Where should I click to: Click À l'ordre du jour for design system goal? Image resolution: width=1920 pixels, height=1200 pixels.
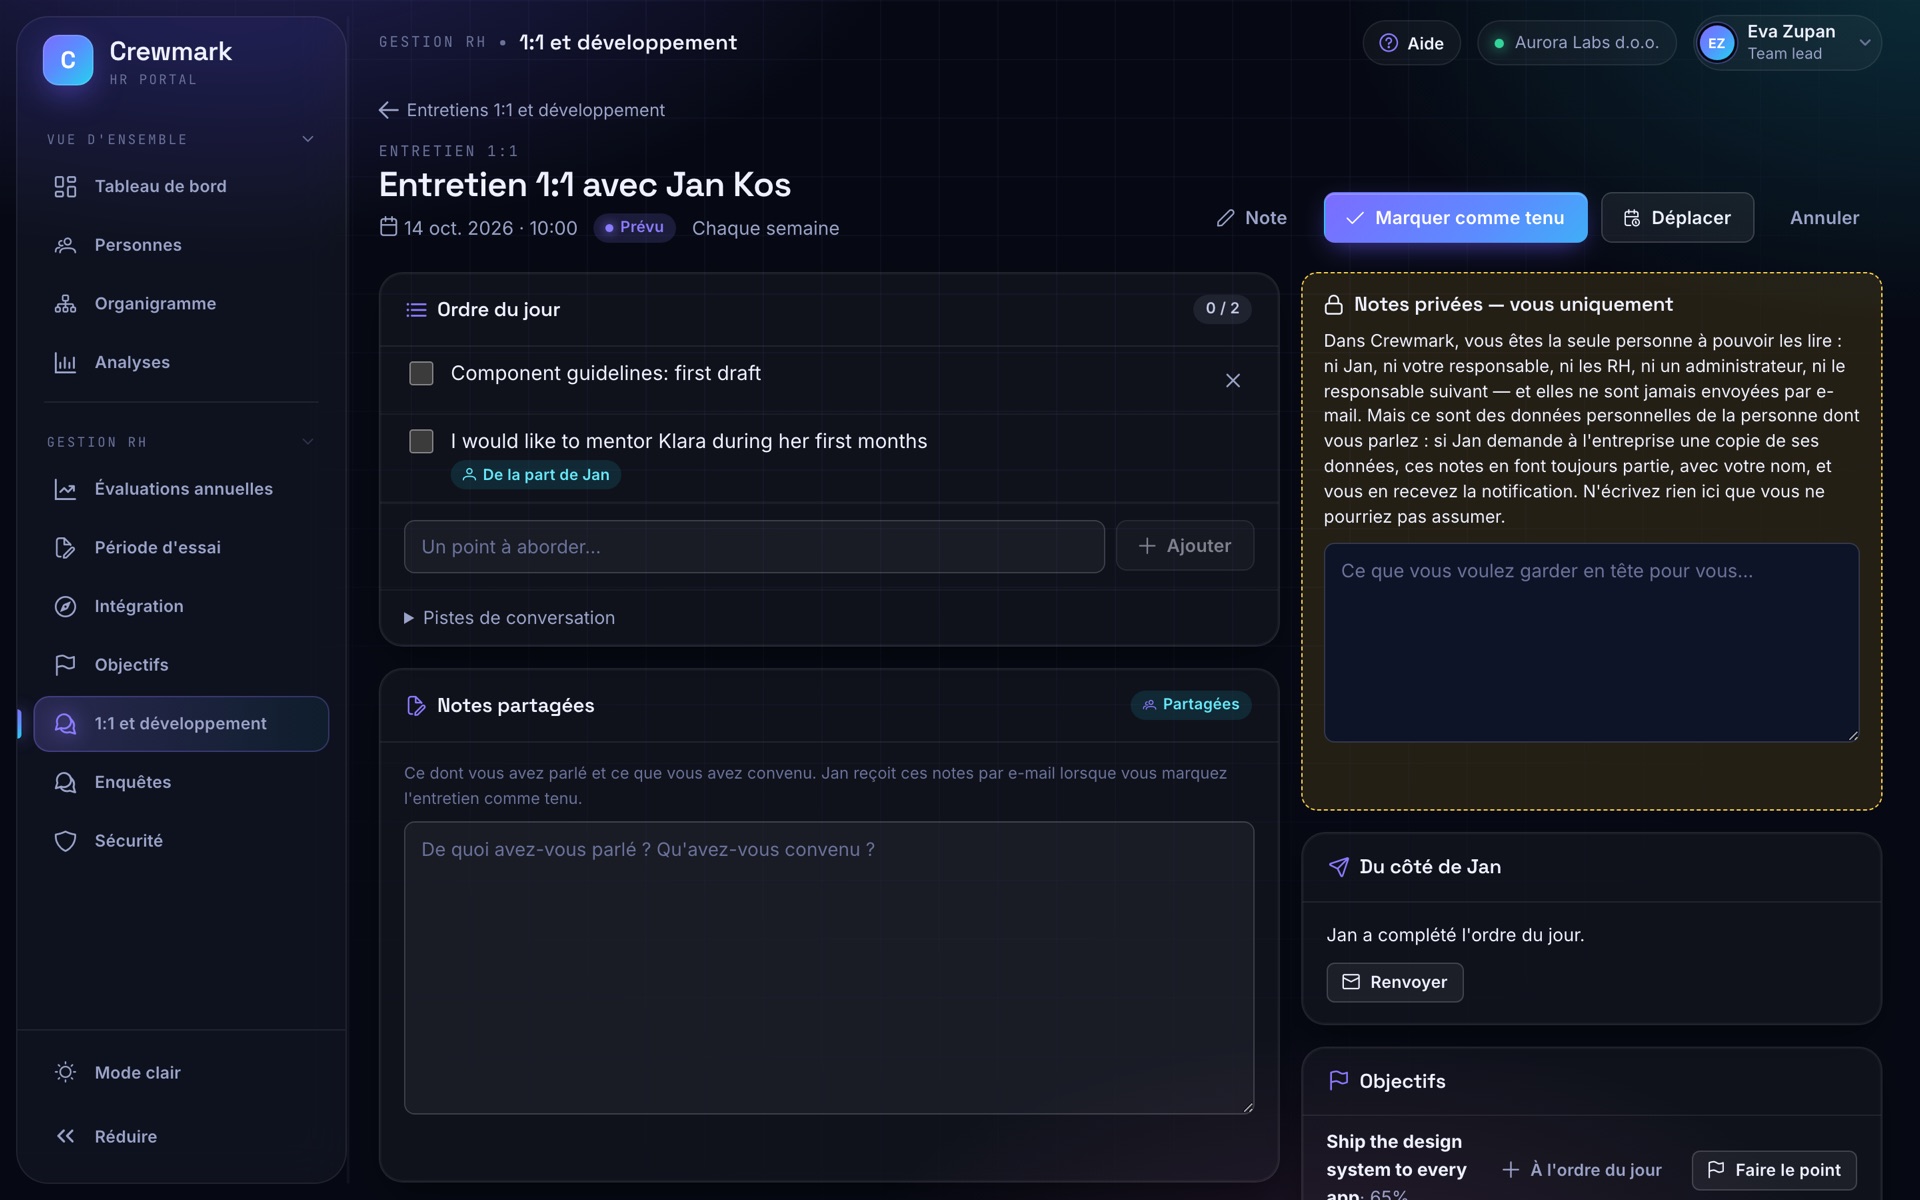pyautogui.click(x=1581, y=1170)
